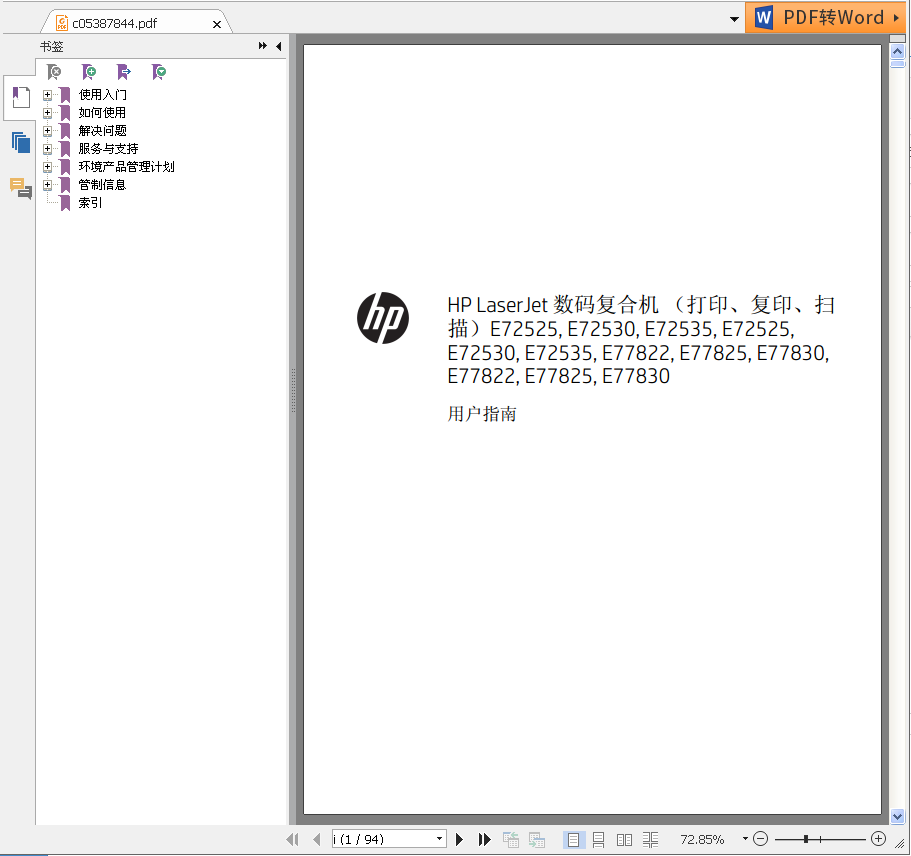Expand the 如何使用 bookmark
Screen dimensions: 911x856
coord(48,113)
